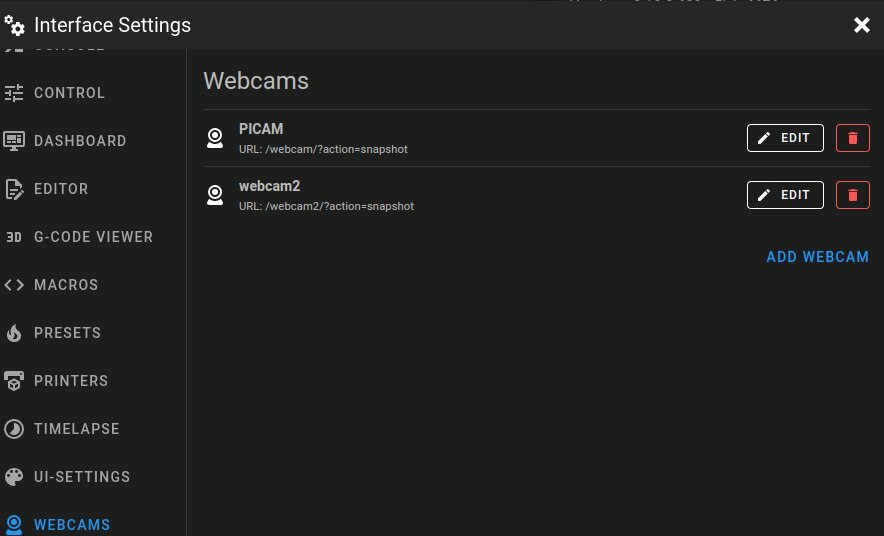Open the Editor settings tab
Image resolution: width=884 pixels, height=536 pixels.
coord(93,189)
